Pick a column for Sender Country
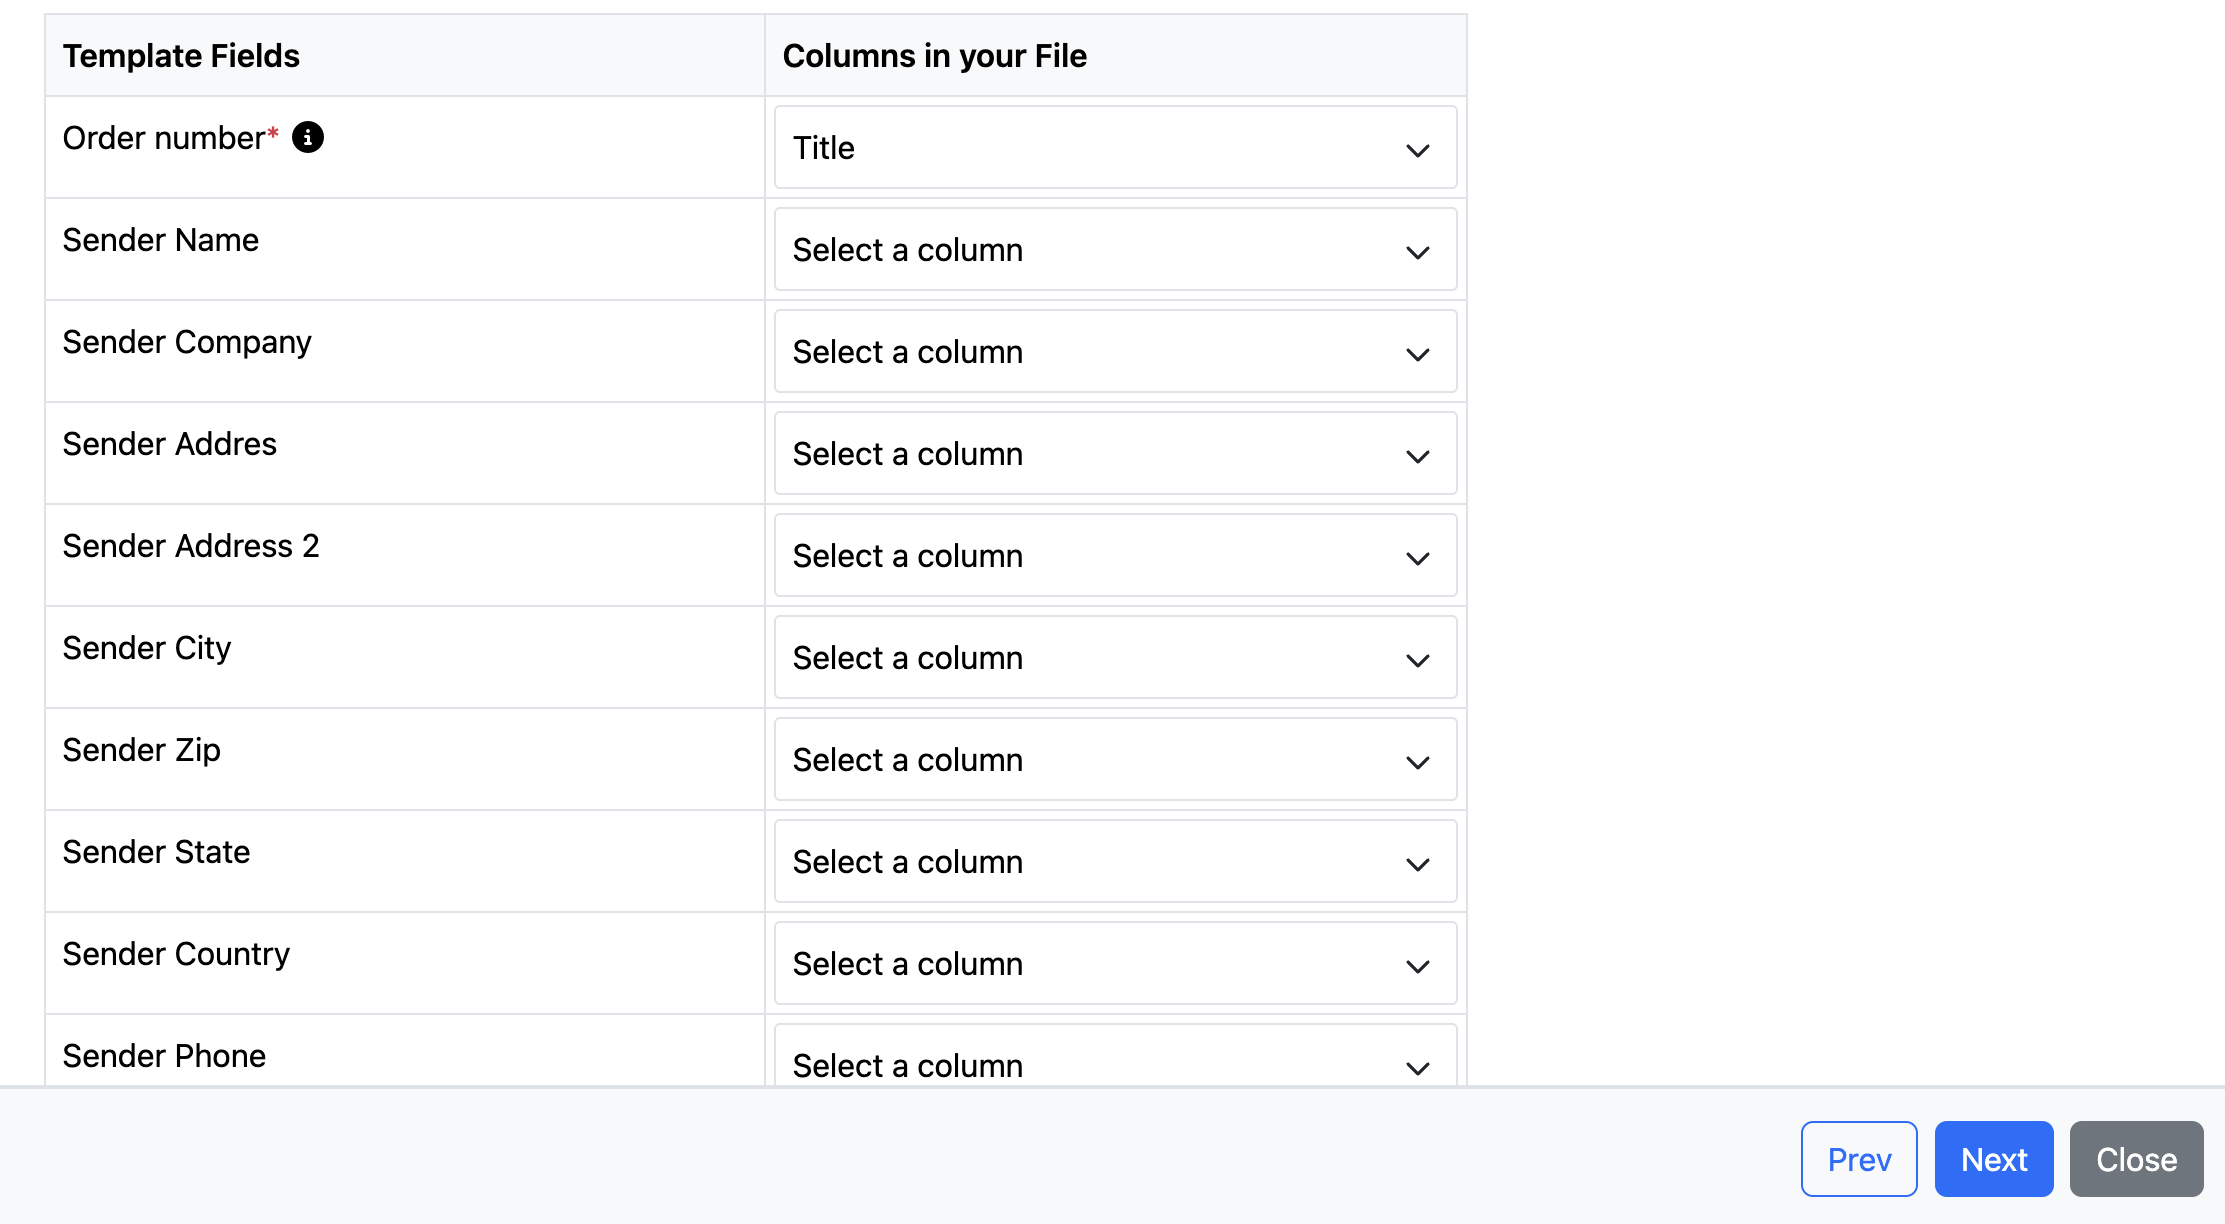This screenshot has height=1224, width=2225. coord(1115,964)
